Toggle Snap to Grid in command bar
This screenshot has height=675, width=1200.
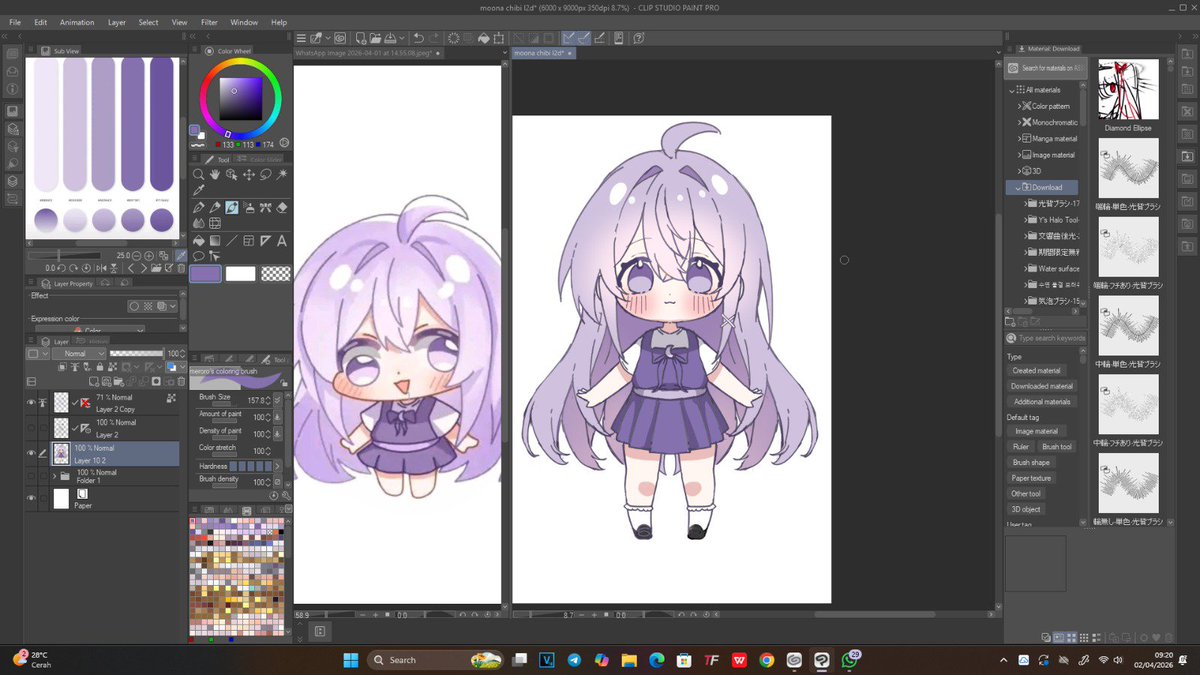click(x=600, y=38)
